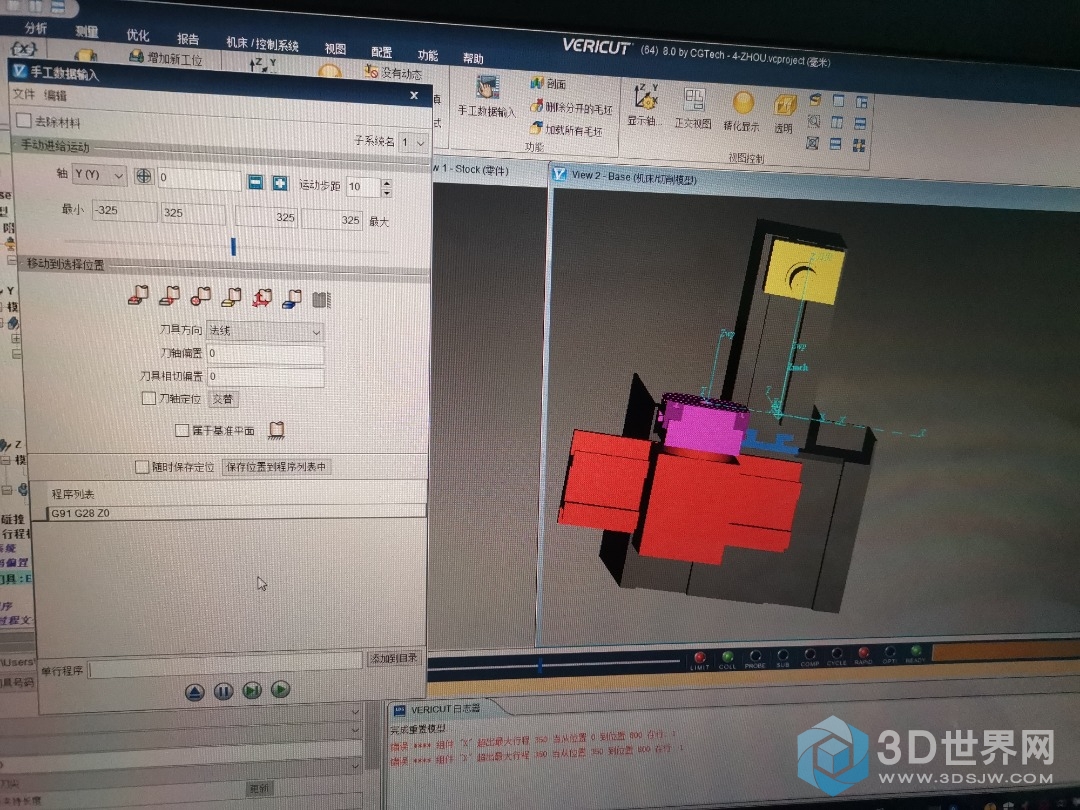Viewport: 1080px width, 810px height.
Task: Open the 轴 Y (Y) axis dropdown
Action: click(x=99, y=175)
